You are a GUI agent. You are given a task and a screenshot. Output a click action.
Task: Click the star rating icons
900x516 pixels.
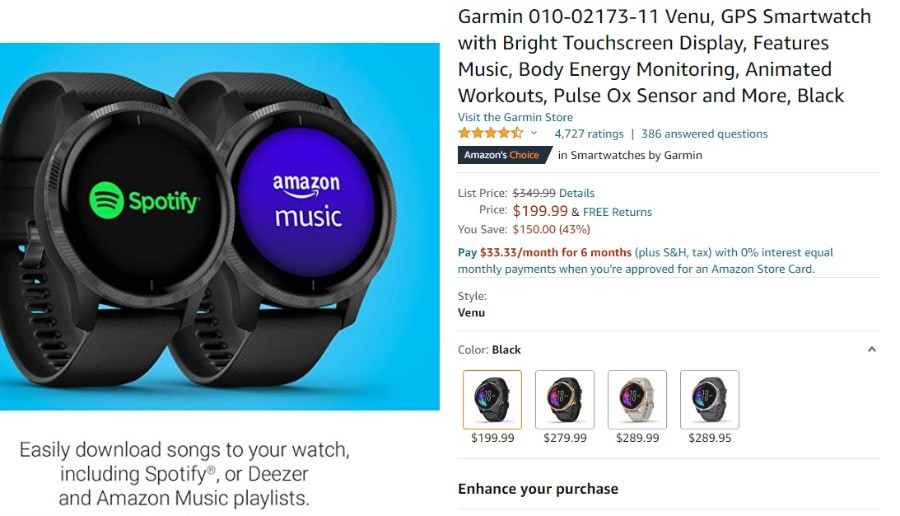click(x=491, y=134)
